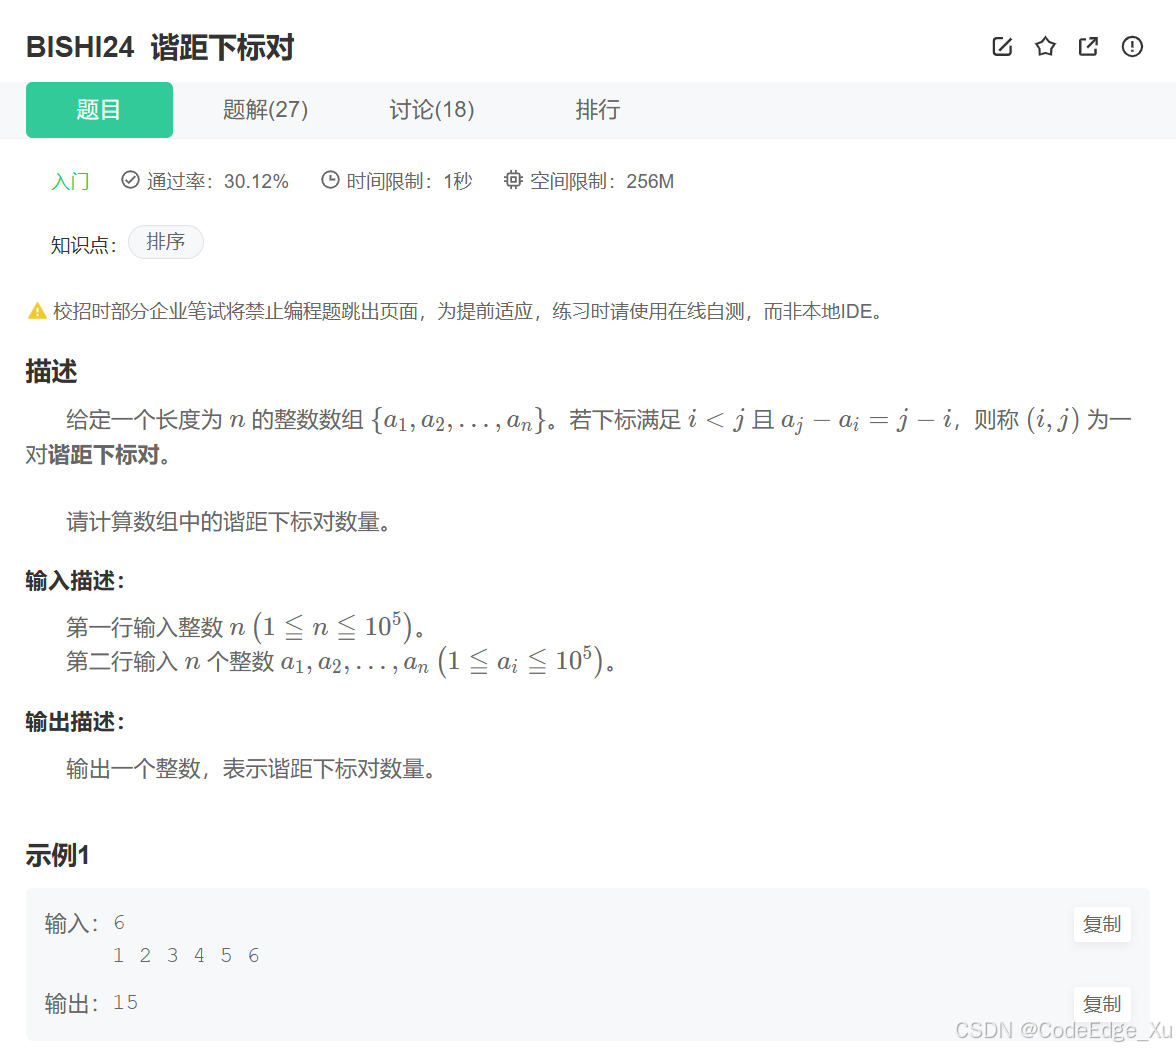
Task: Select the sample input text 1 2 3 4 5 6
Action: tap(186, 955)
